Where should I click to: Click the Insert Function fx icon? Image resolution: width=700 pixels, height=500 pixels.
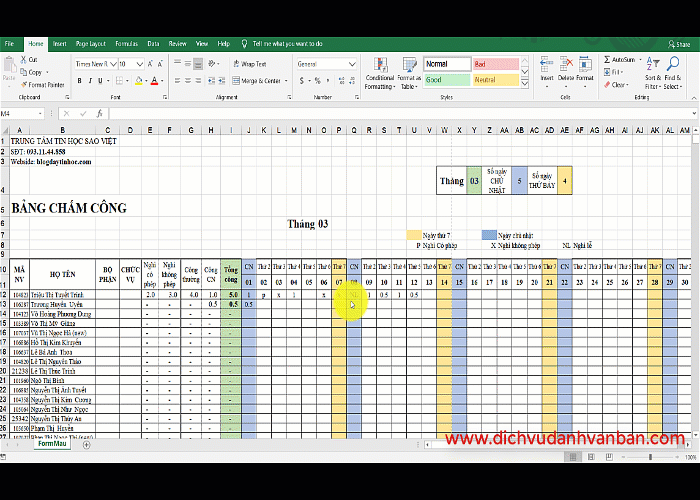tap(99, 114)
